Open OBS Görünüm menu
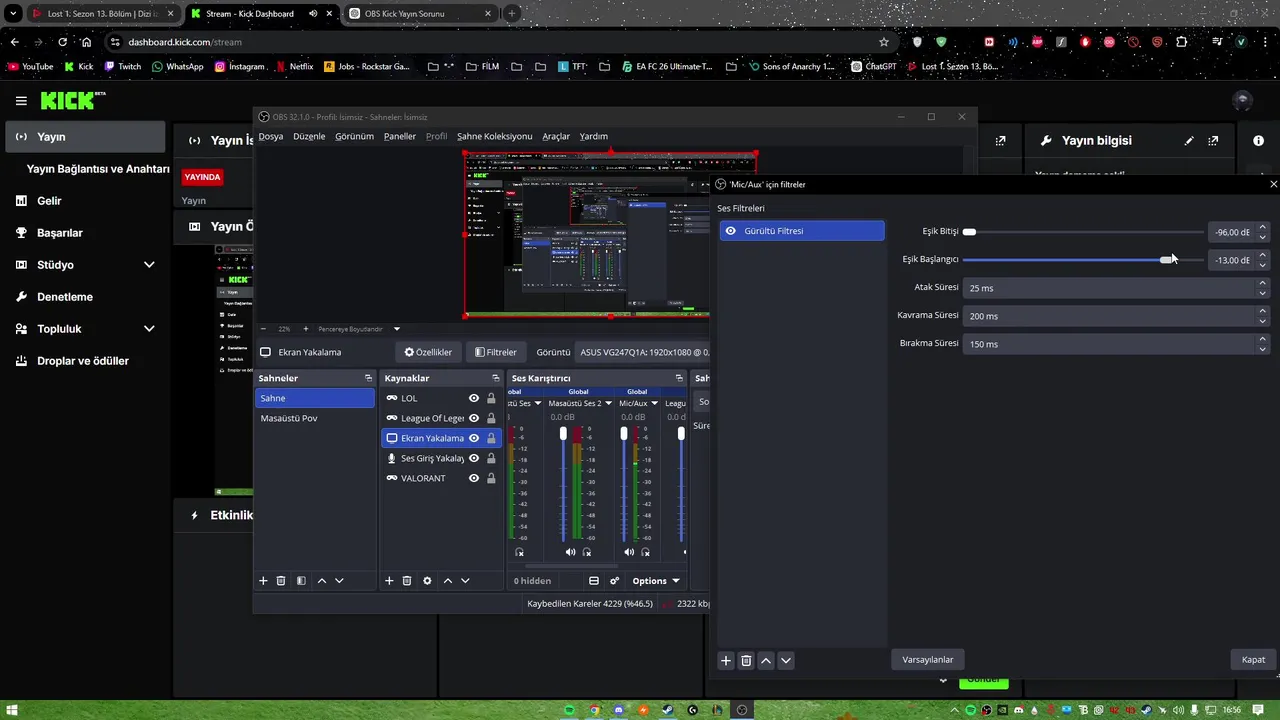 coord(354,136)
